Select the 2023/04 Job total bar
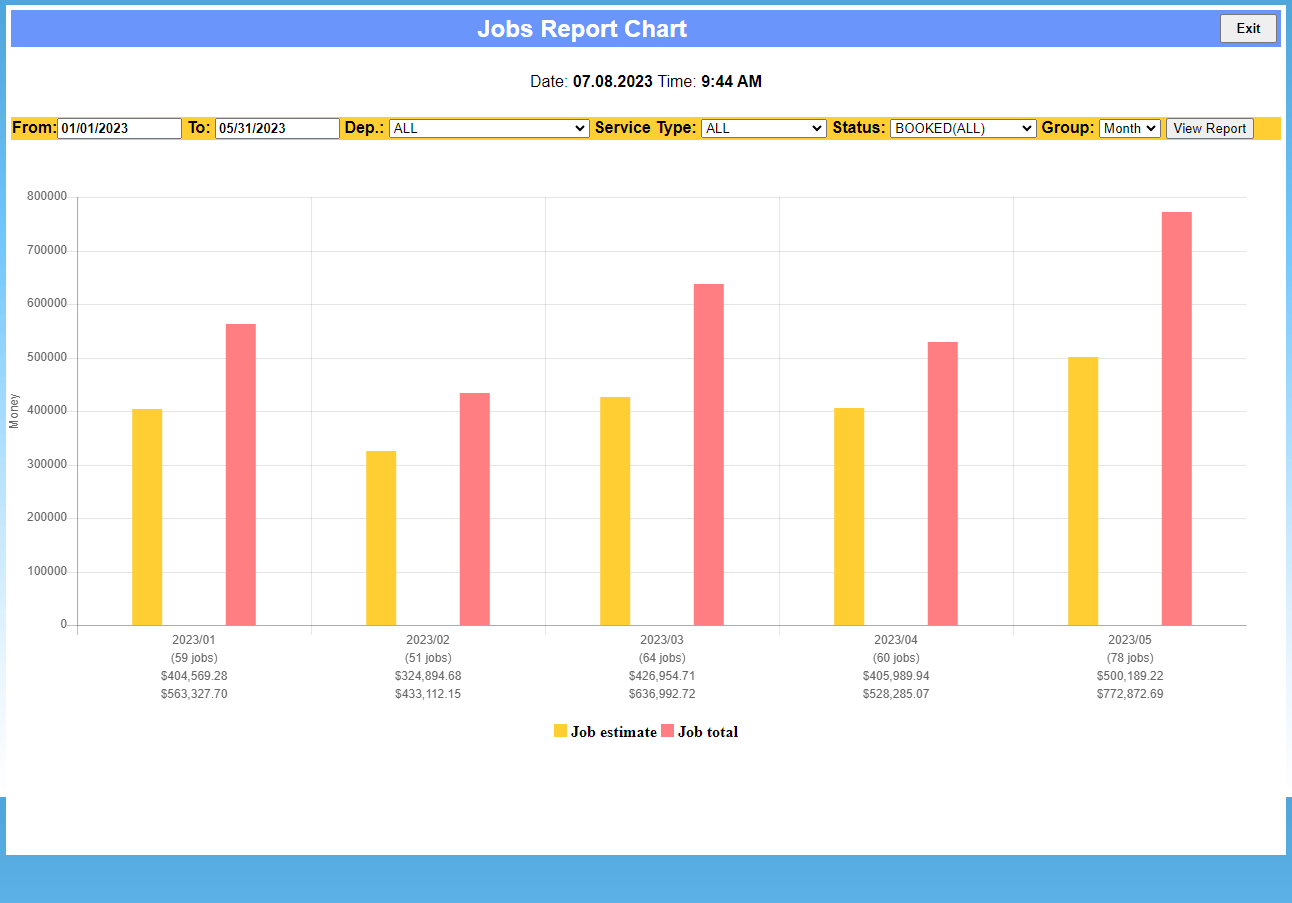Image resolution: width=1292 pixels, height=903 pixels. 943,484
